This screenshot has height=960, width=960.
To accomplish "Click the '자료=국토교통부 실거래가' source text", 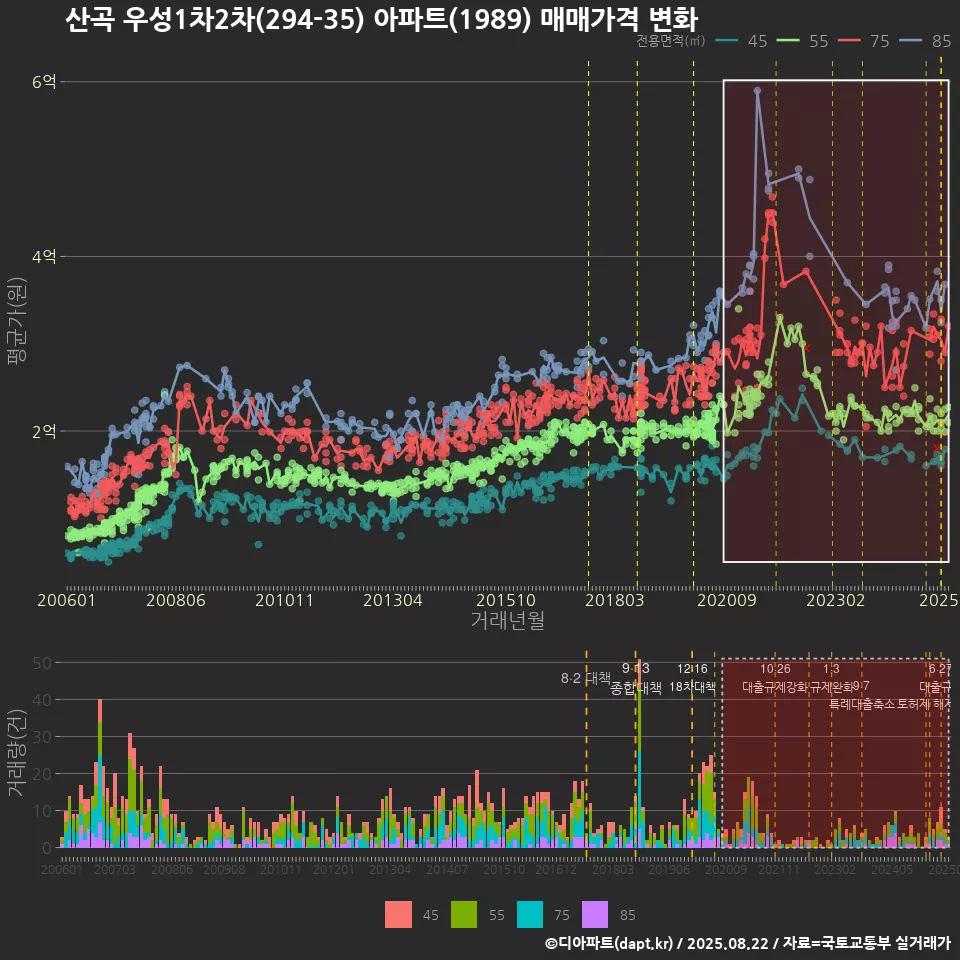I will tap(866, 943).
